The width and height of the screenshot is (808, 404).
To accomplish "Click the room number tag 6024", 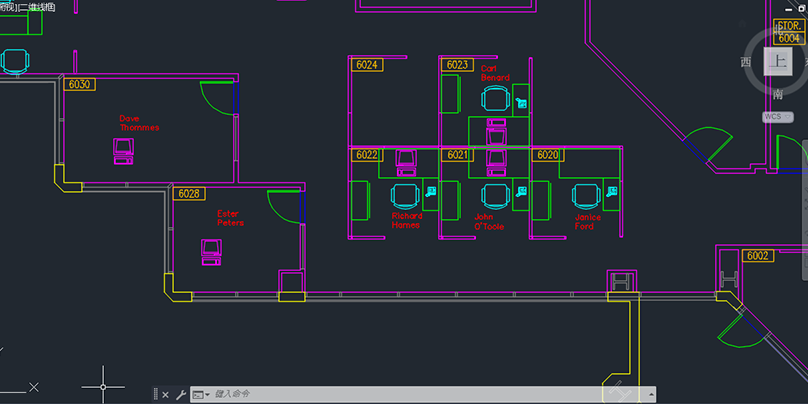I will (x=367, y=65).
